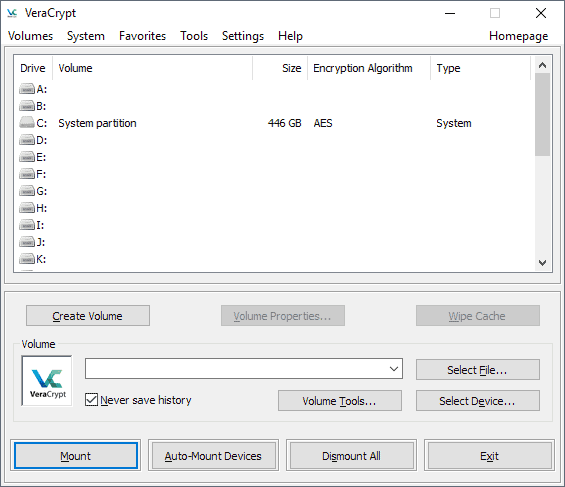Click the VeraCrypt logo in Volume group
This screenshot has height=487, width=565.
[x=47, y=381]
